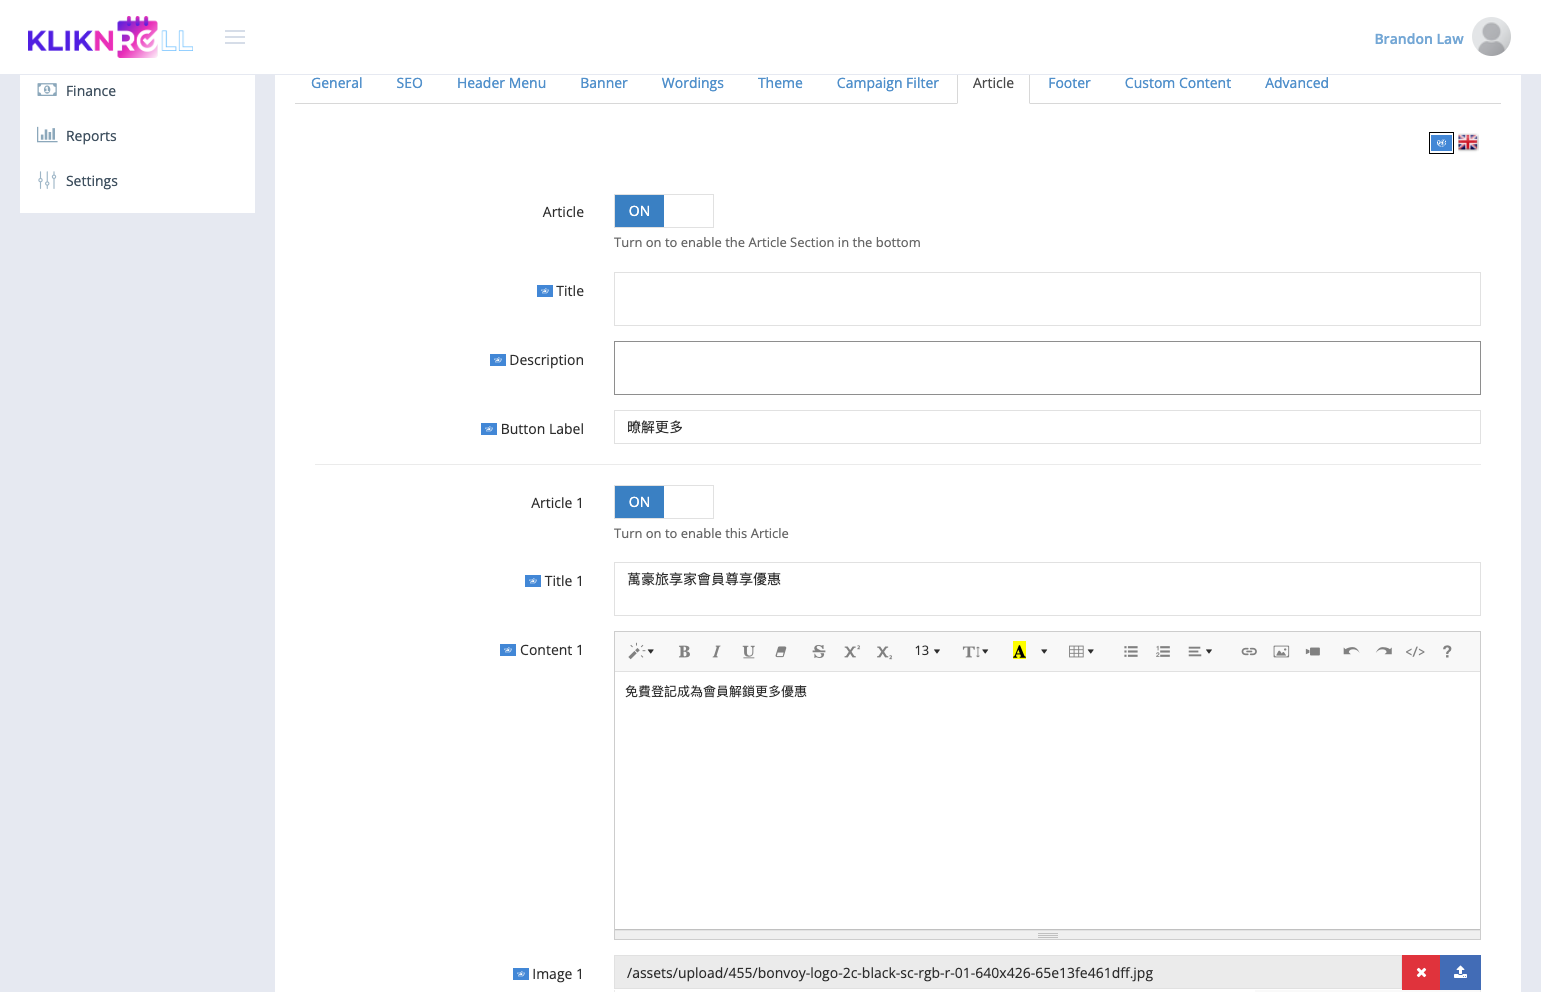Screen dimensions: 1541x992
Task: Toggle the hamburger sidebar menu
Action: (235, 37)
